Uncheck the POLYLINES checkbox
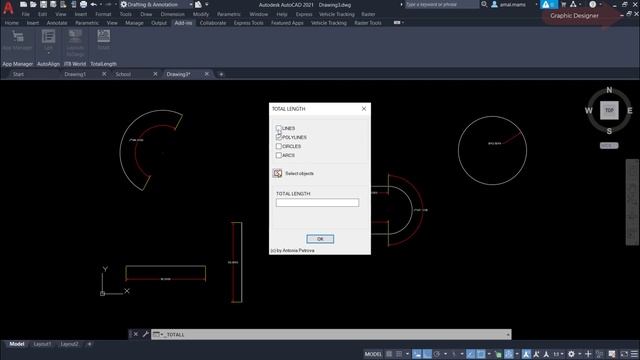640x360 pixels. [x=278, y=137]
